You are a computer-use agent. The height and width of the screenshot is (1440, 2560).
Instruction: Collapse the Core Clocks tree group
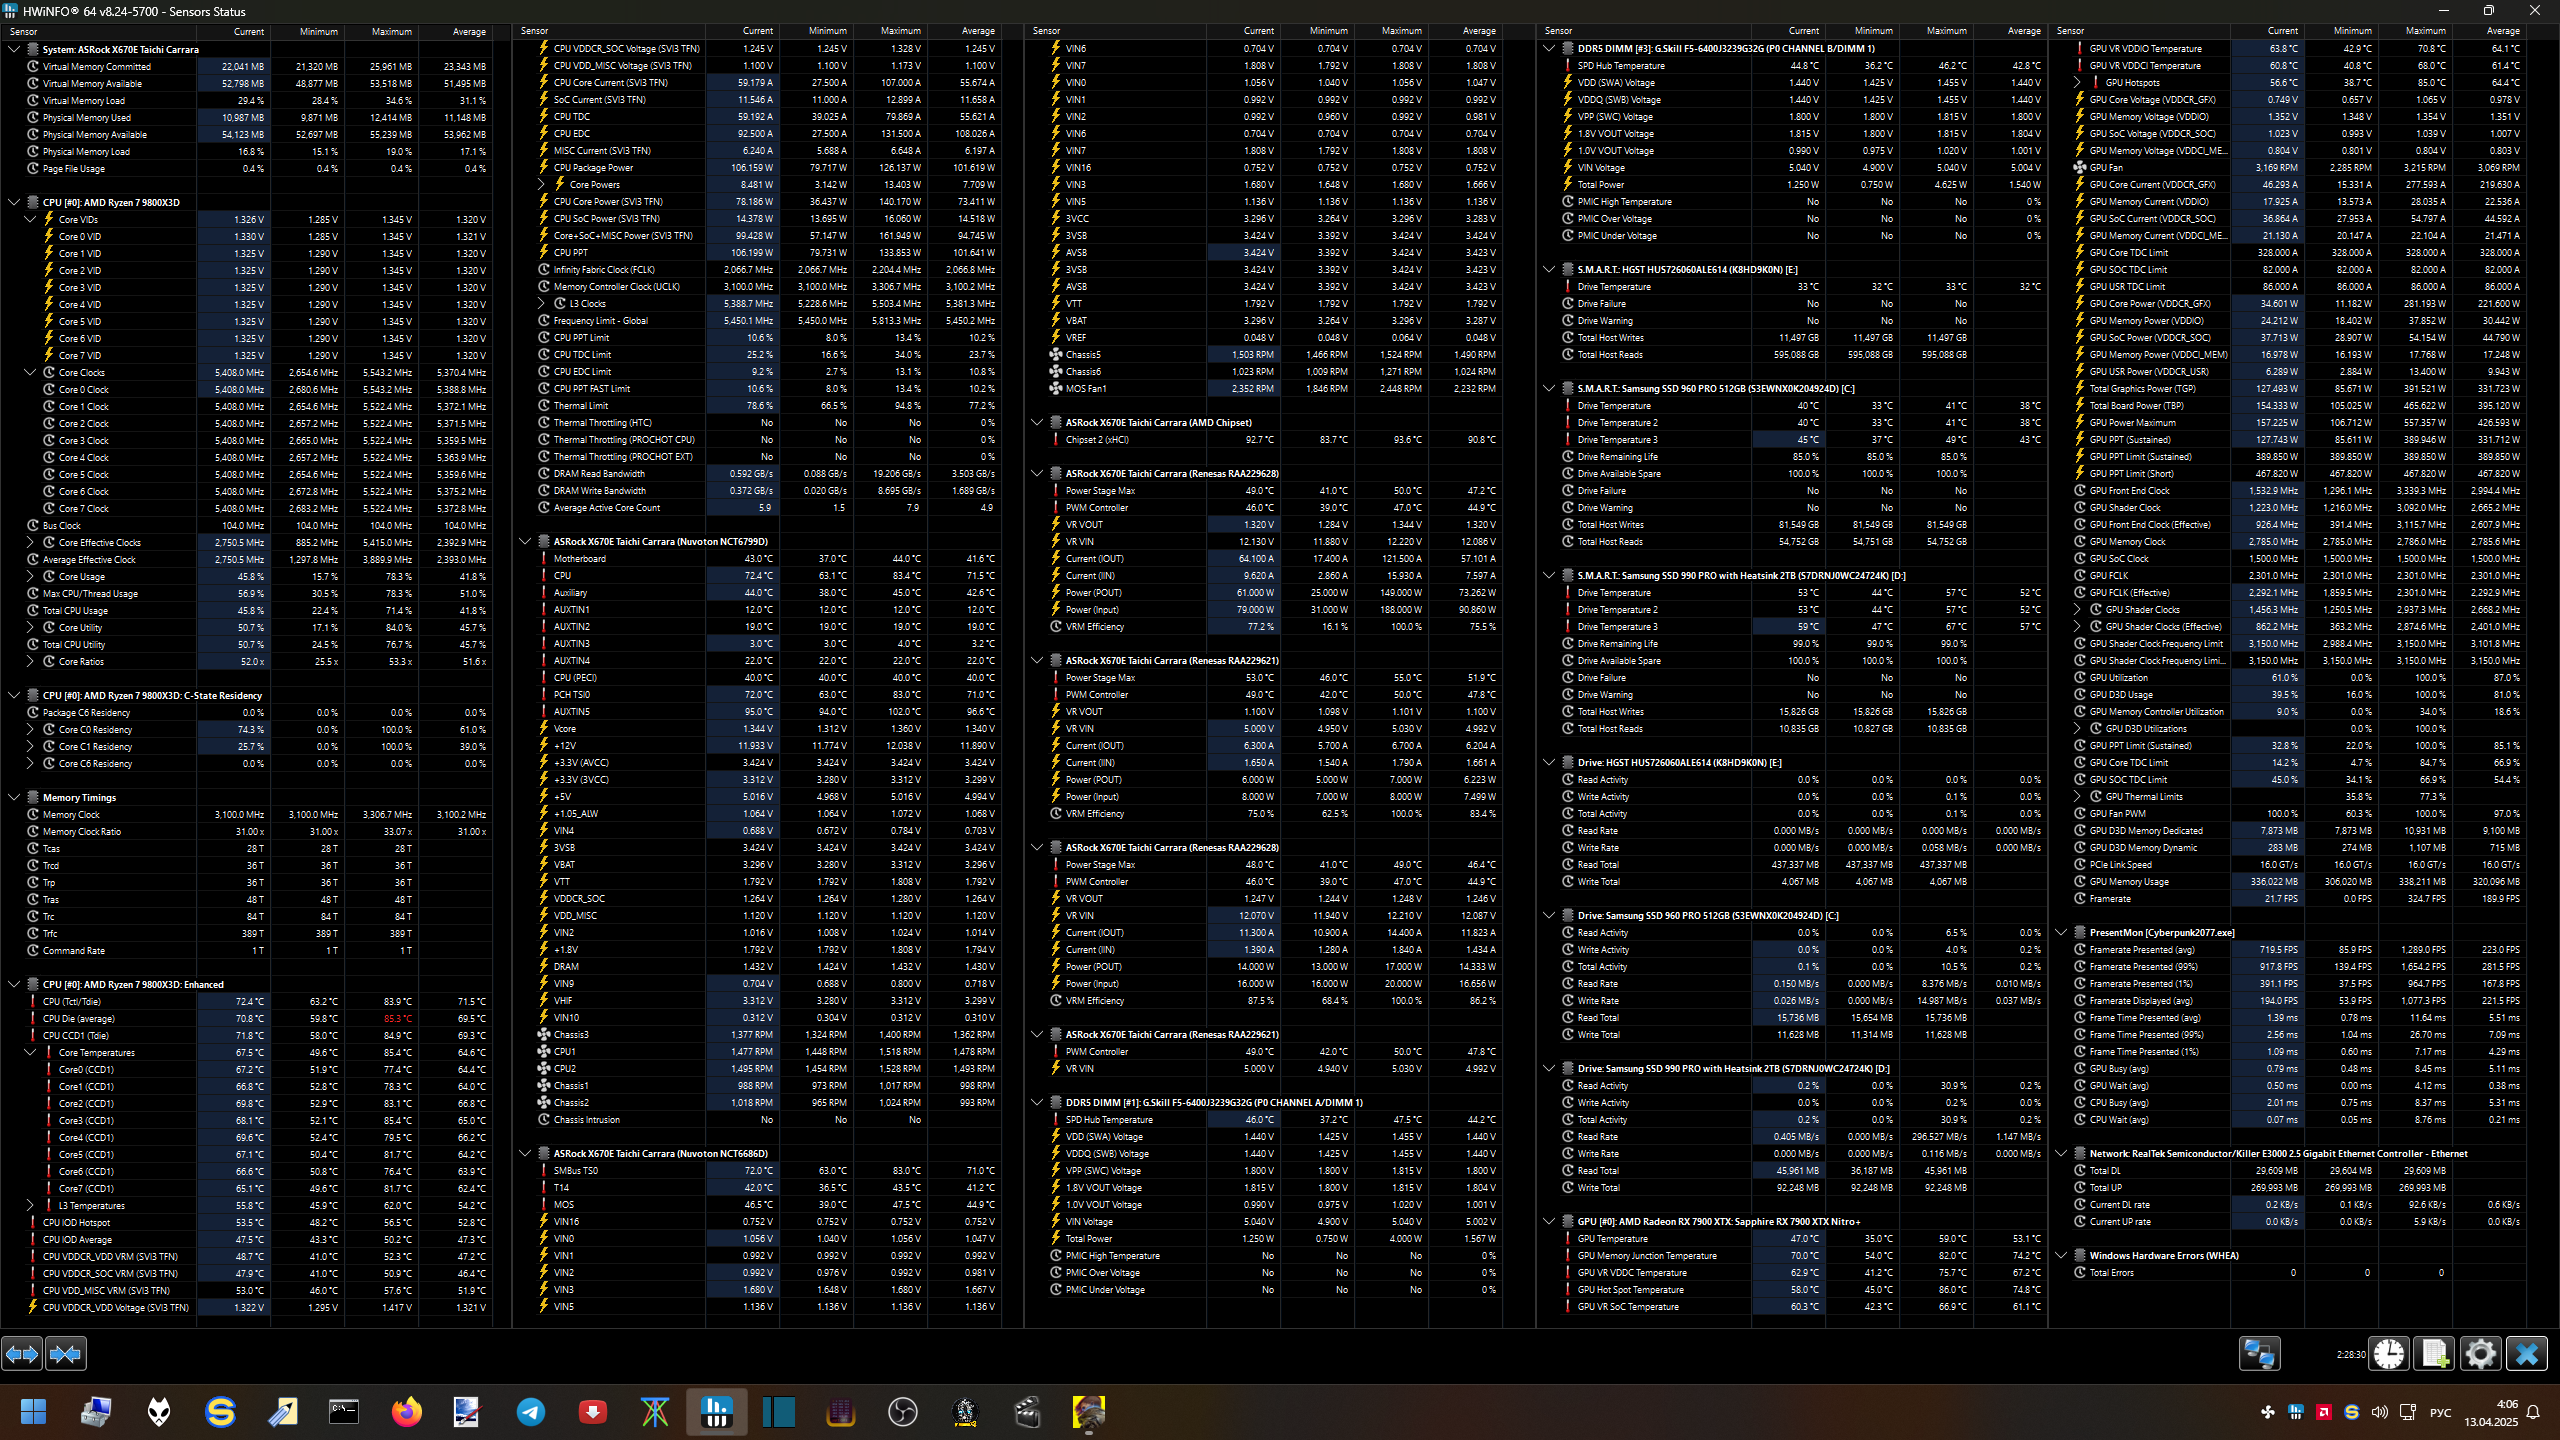30,372
